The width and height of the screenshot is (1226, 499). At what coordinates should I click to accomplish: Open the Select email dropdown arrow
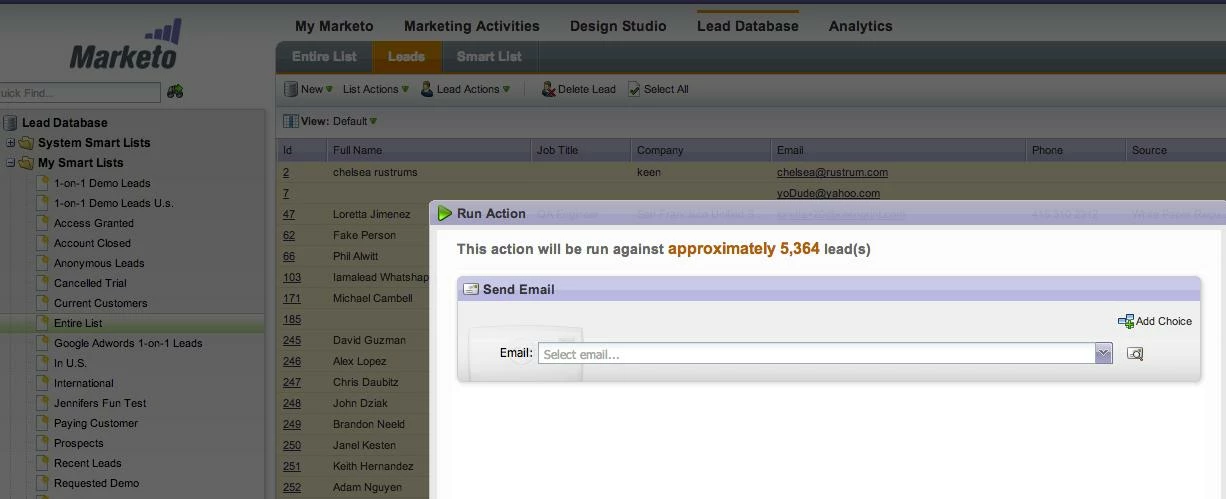tap(1103, 354)
